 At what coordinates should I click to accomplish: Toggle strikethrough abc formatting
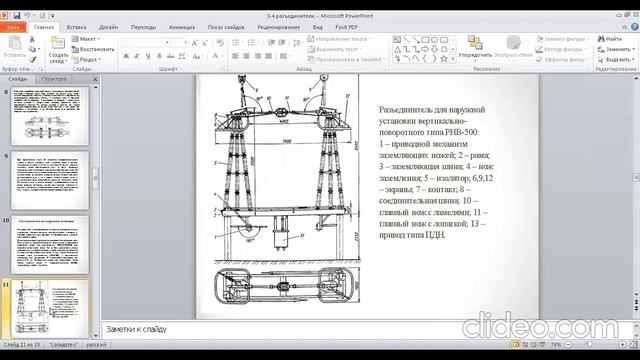tap(170, 56)
